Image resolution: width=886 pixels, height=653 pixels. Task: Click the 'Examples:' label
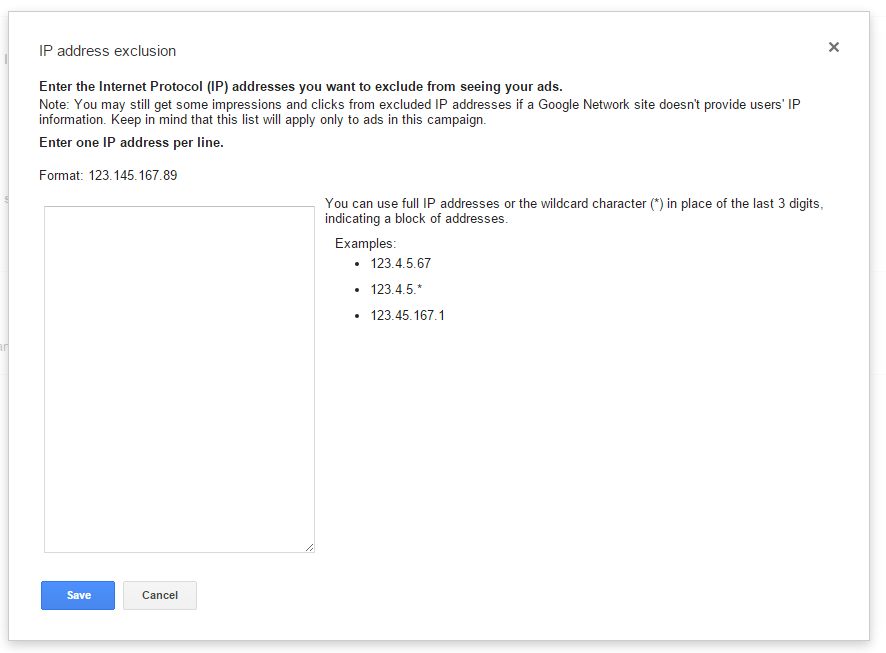(366, 243)
